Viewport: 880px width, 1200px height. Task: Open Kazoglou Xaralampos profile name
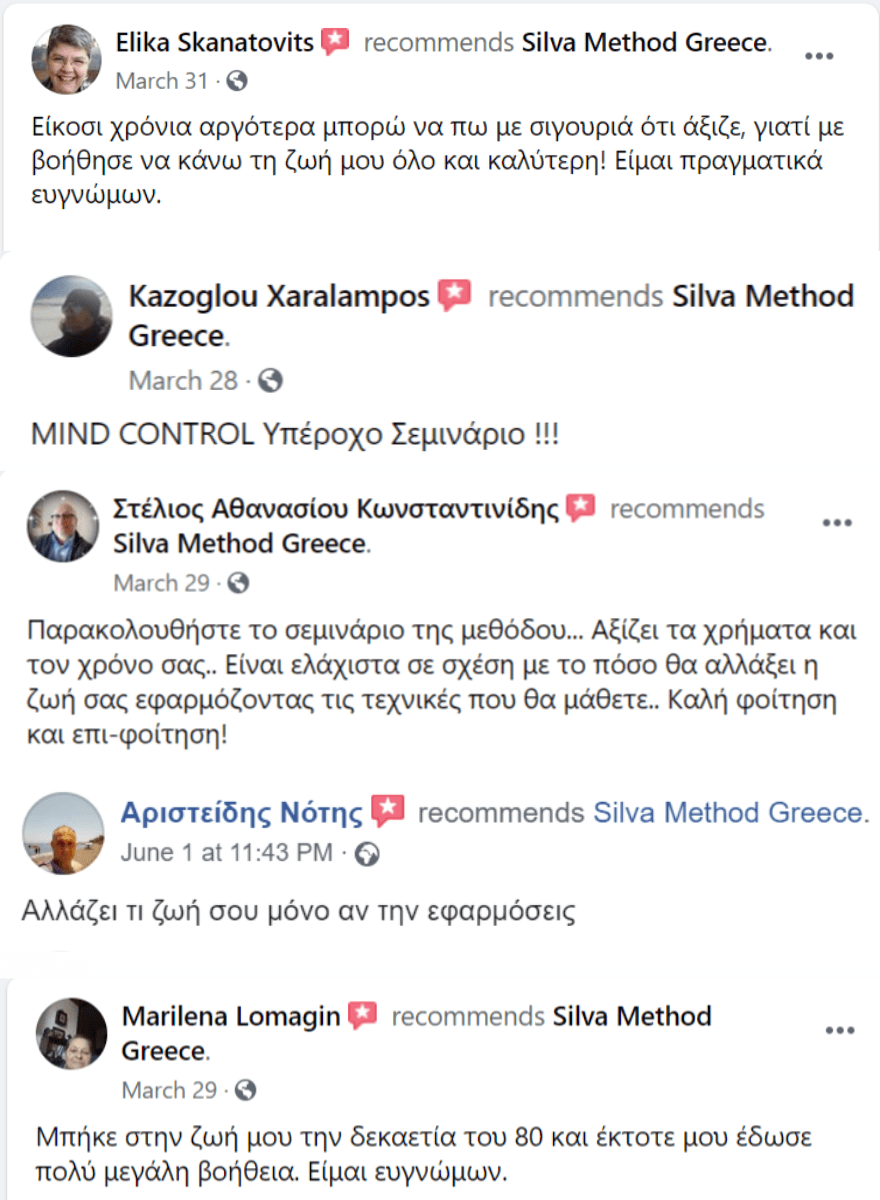(x=280, y=296)
